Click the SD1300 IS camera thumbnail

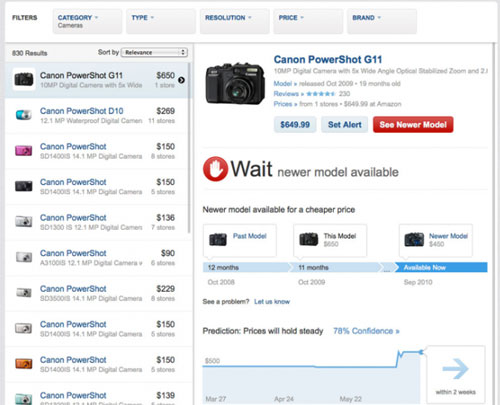pos(24,222)
